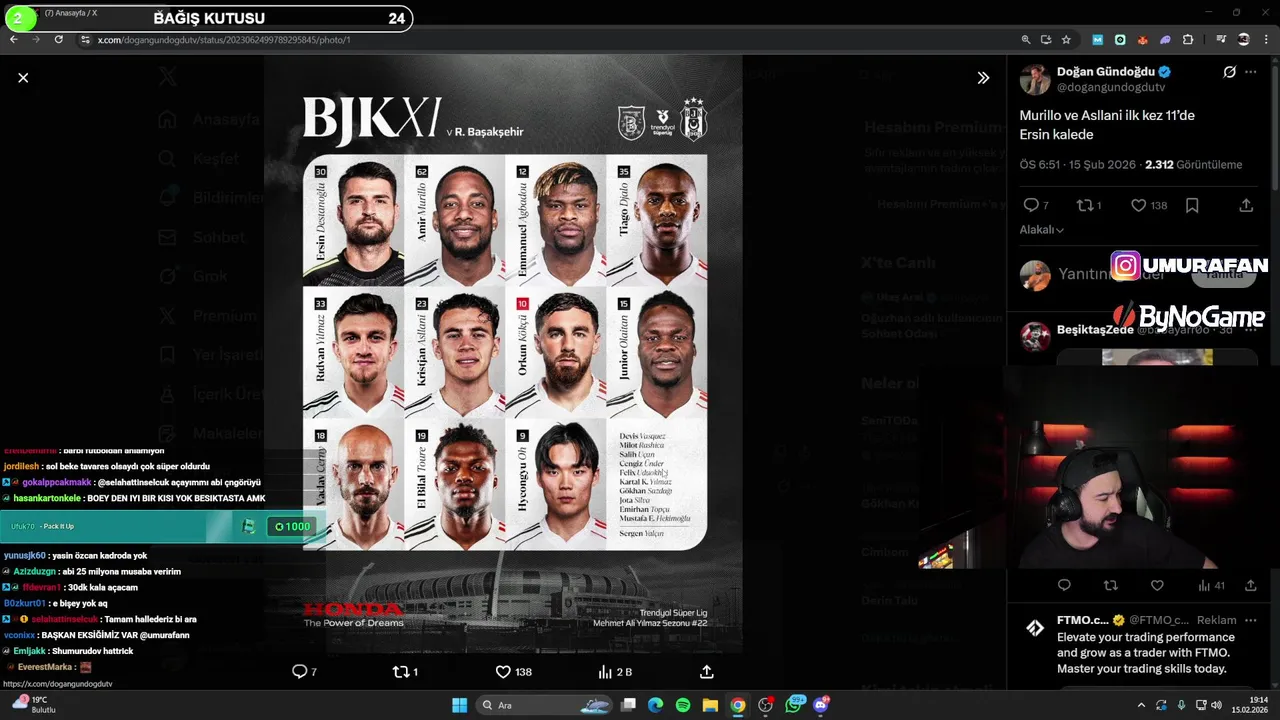View analytics icon showing 2 B below photo

pyautogui.click(x=615, y=672)
